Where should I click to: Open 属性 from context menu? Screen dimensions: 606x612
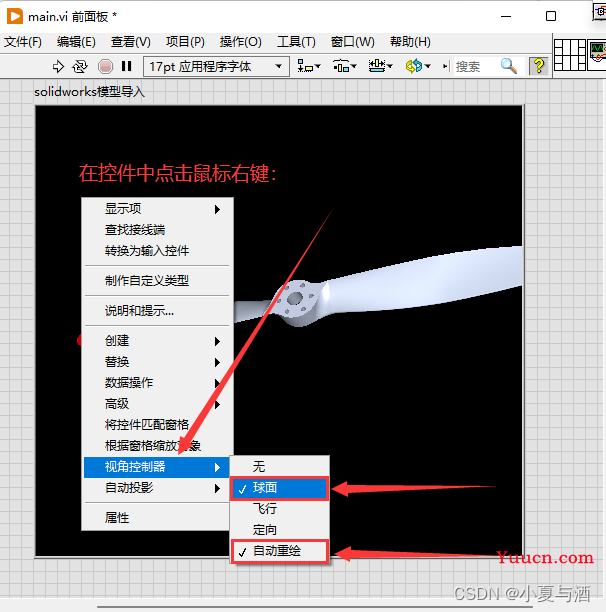click(x=157, y=518)
